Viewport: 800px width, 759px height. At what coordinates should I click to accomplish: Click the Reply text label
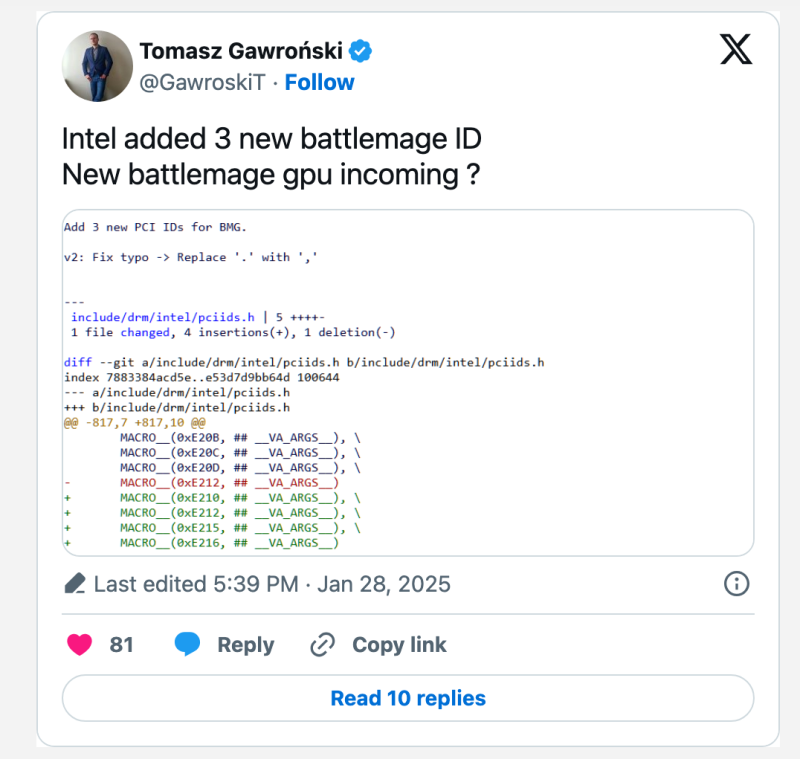tap(245, 645)
